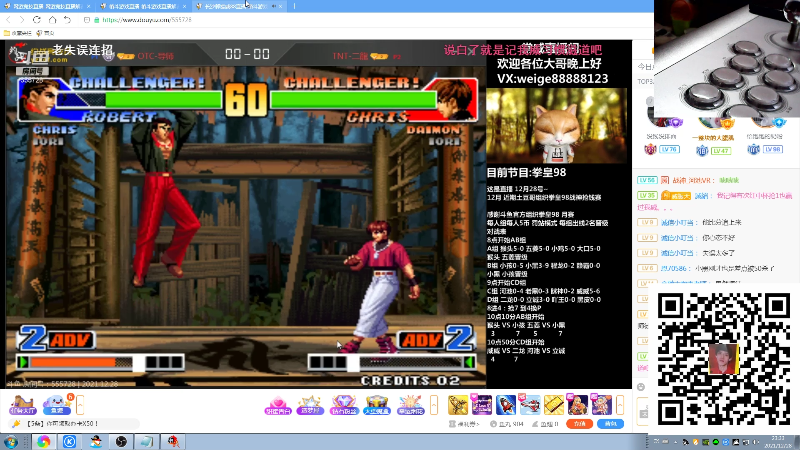Click the orange recharge button

[580, 424]
